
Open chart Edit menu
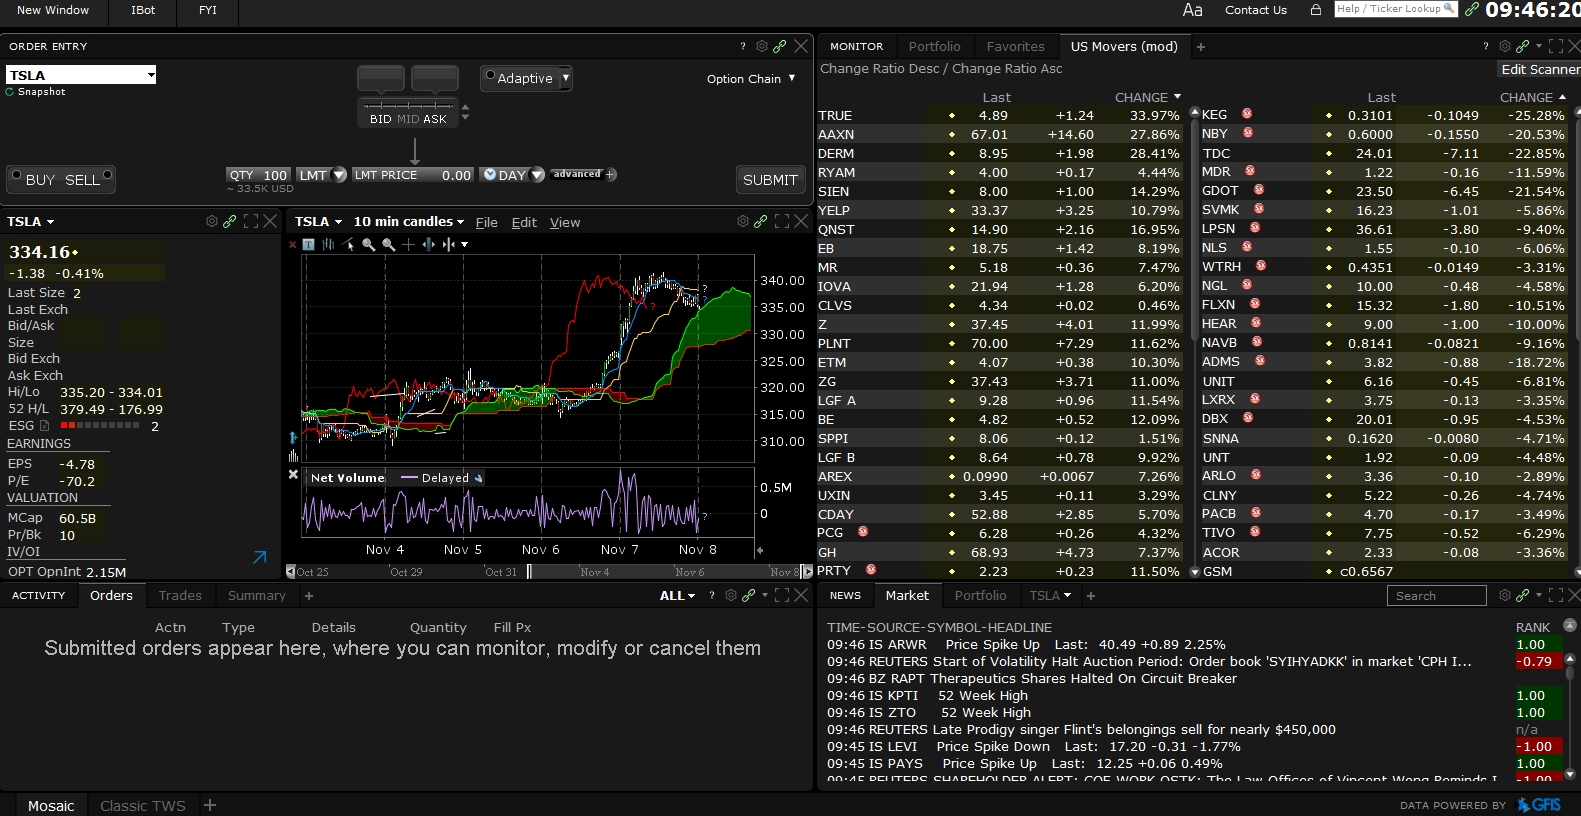tap(524, 223)
